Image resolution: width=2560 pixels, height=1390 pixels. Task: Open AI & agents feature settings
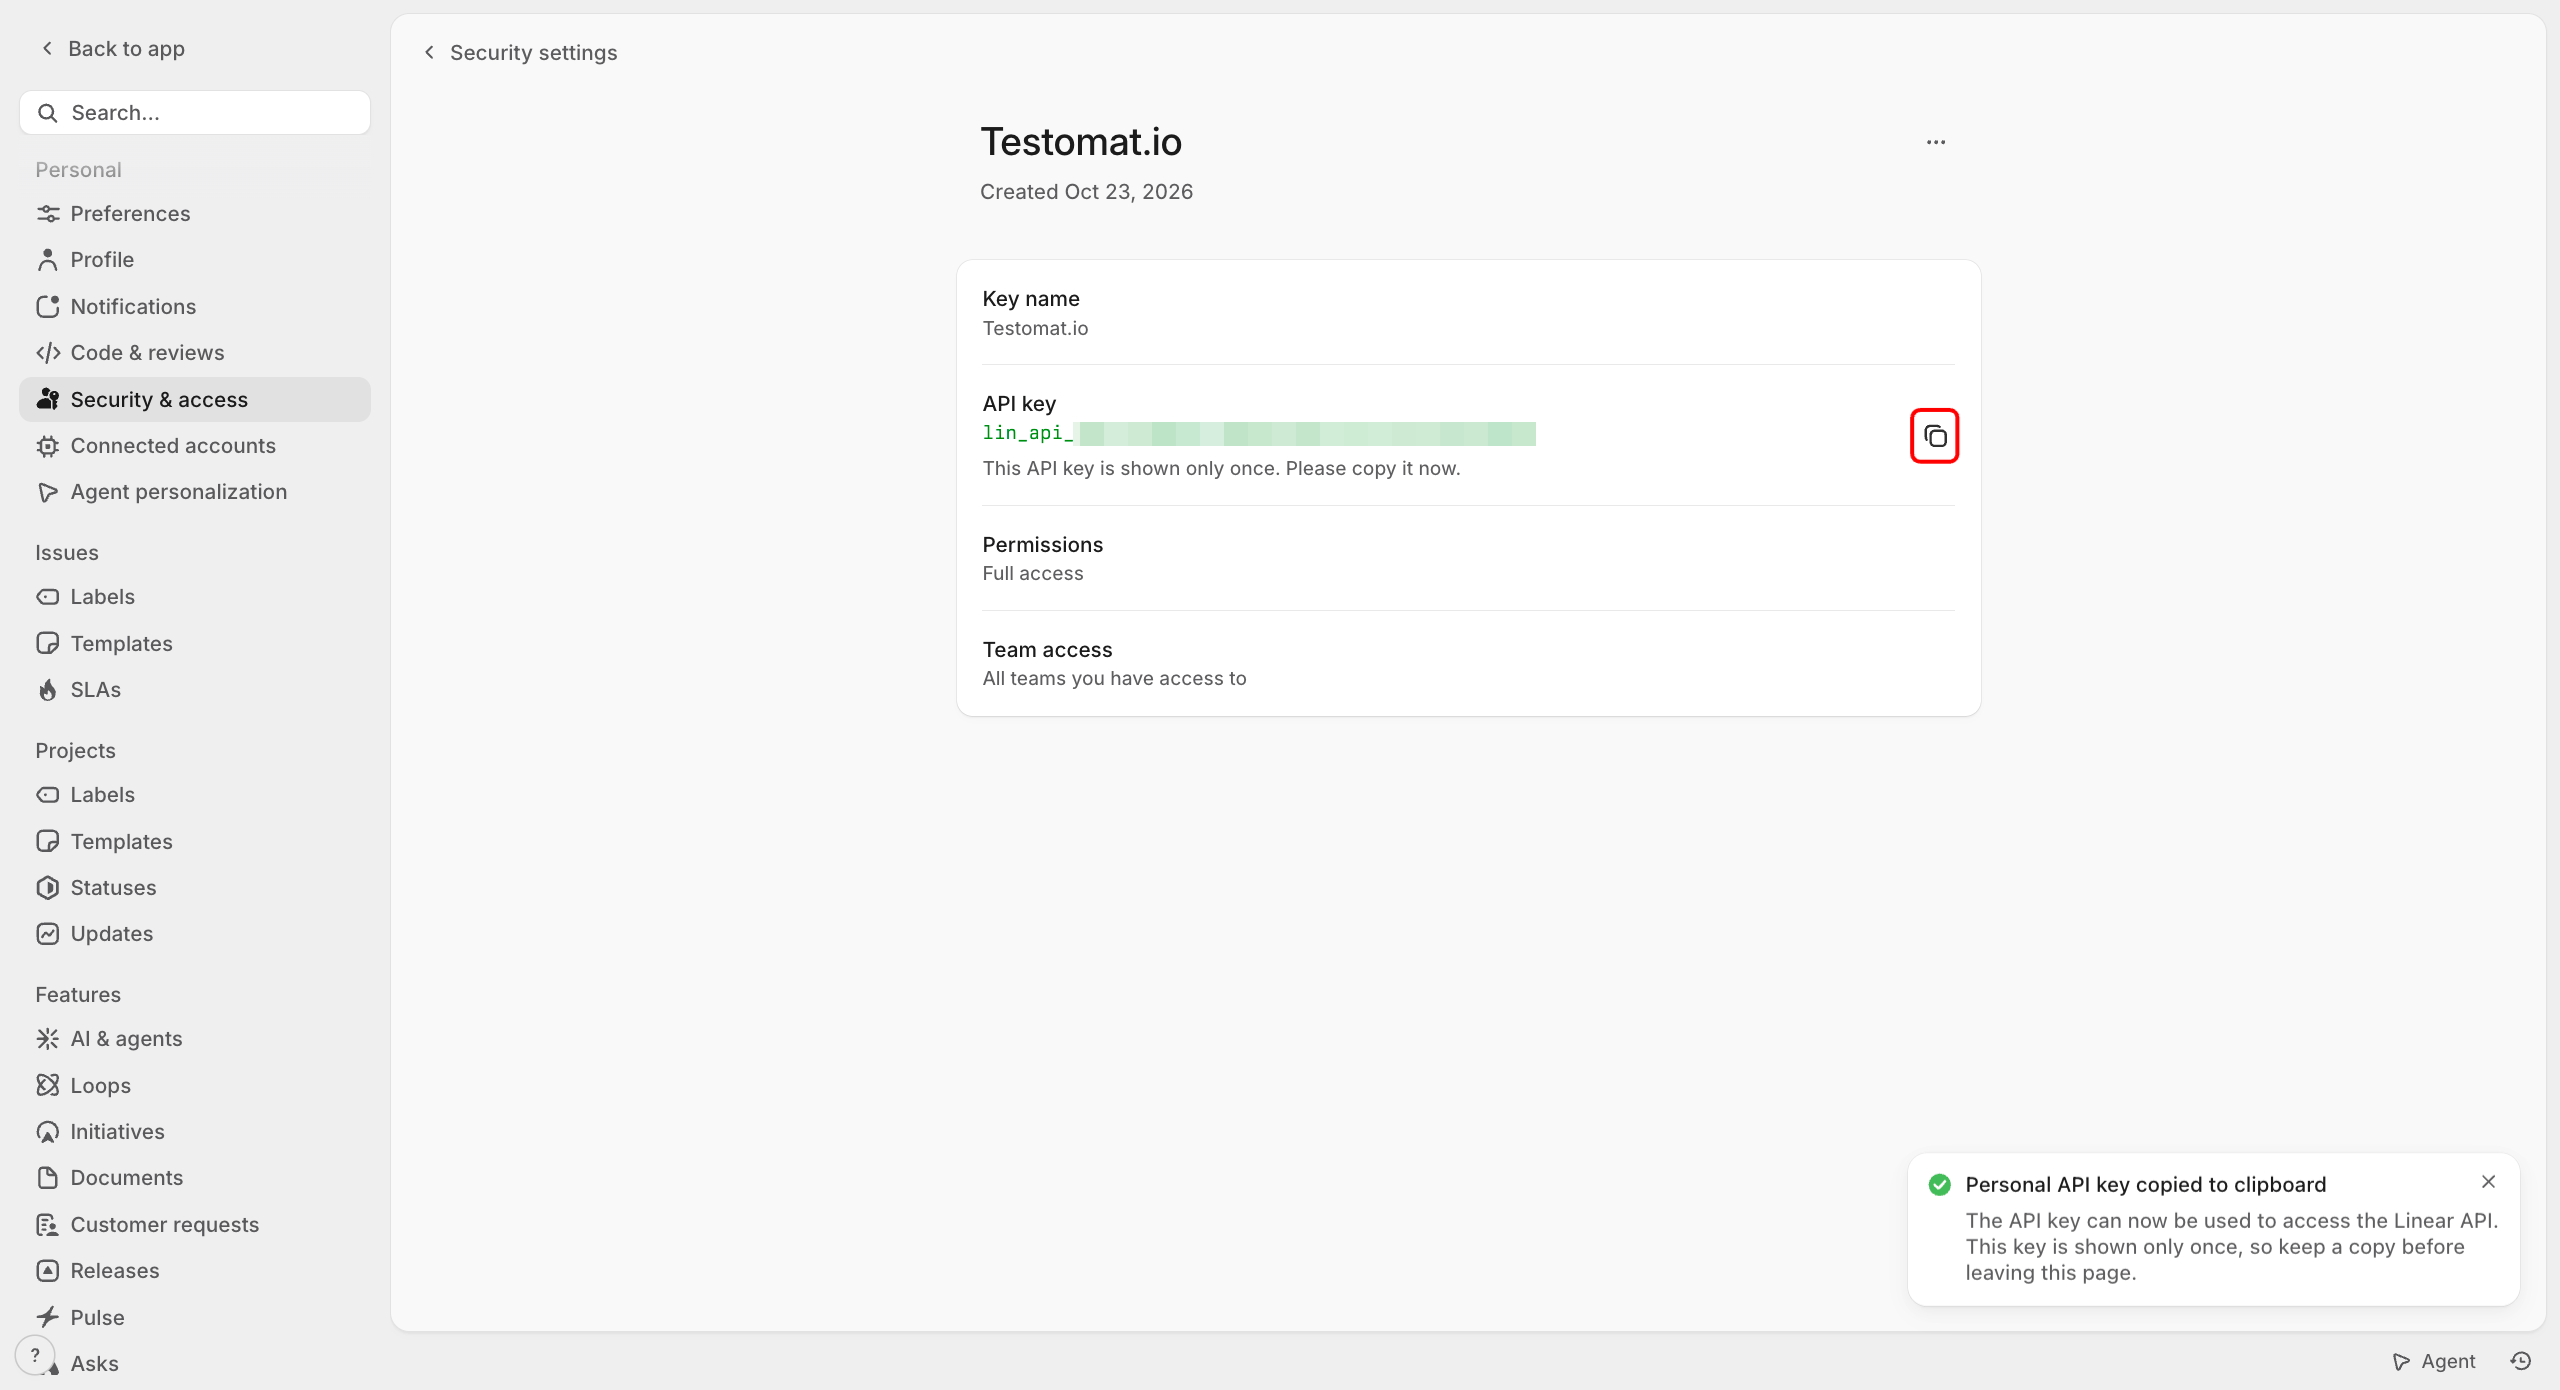[195, 1039]
